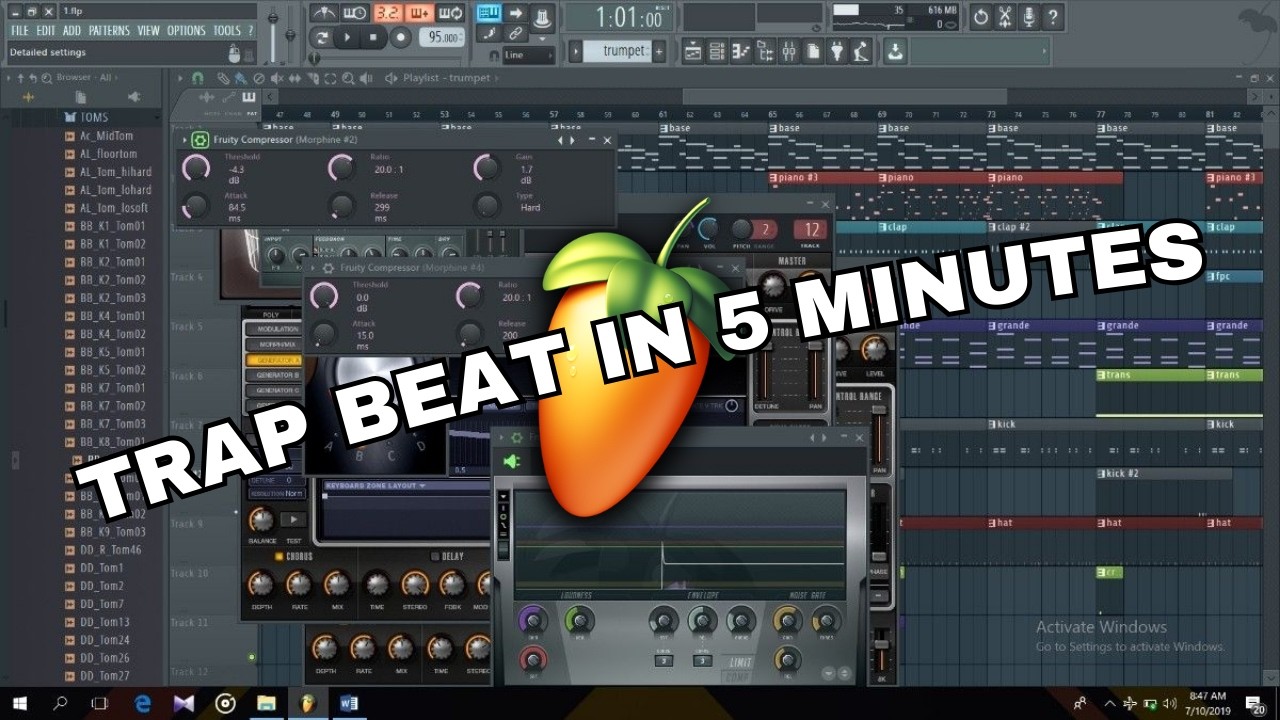This screenshot has width=1280, height=720.
Task: Open the playlist options menu arrow
Action: coord(181,78)
